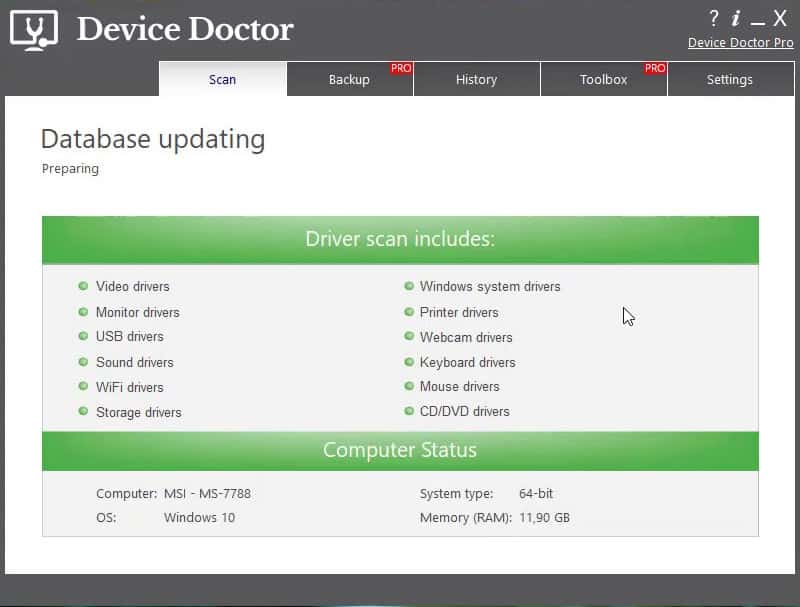The width and height of the screenshot is (800, 607).
Task: Click the green bullet beside Windows system drivers
Action: (x=409, y=286)
